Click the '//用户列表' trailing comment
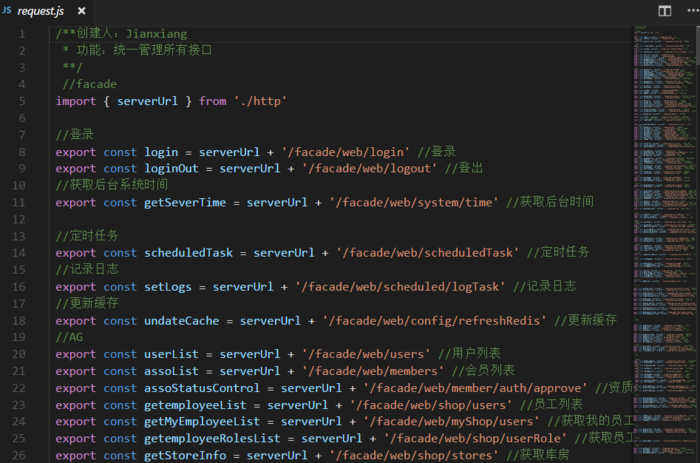The image size is (700, 463). 470,354
